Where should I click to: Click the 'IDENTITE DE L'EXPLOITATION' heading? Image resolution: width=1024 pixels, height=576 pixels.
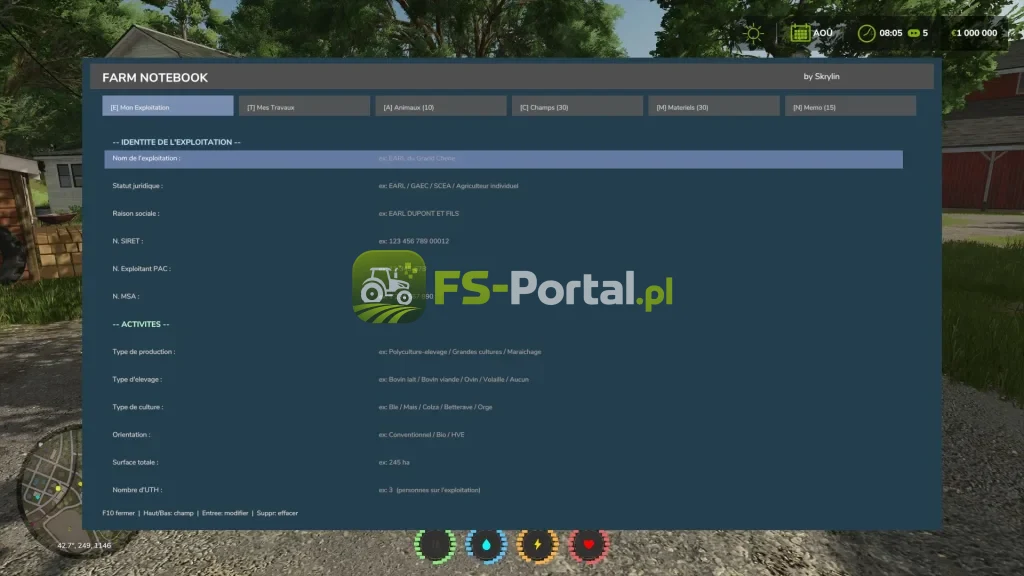pyautogui.click(x=176, y=142)
